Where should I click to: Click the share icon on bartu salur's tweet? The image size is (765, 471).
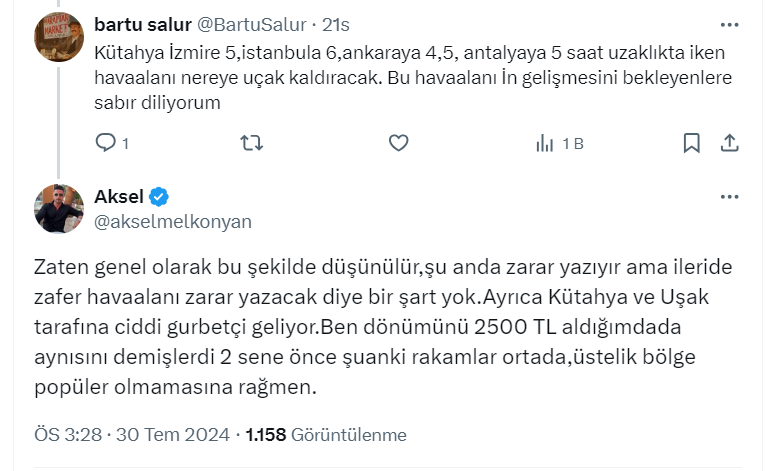(729, 143)
